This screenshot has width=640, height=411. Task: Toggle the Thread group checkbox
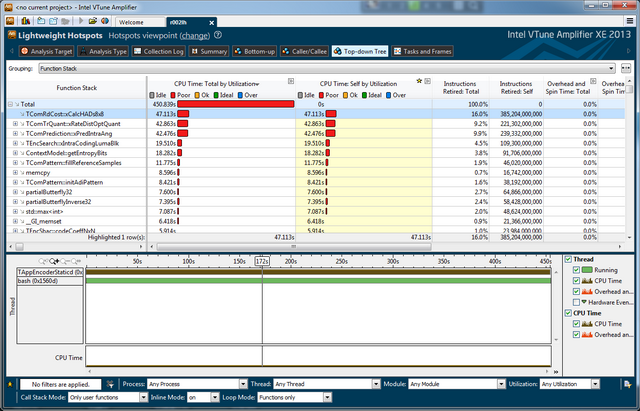568,259
